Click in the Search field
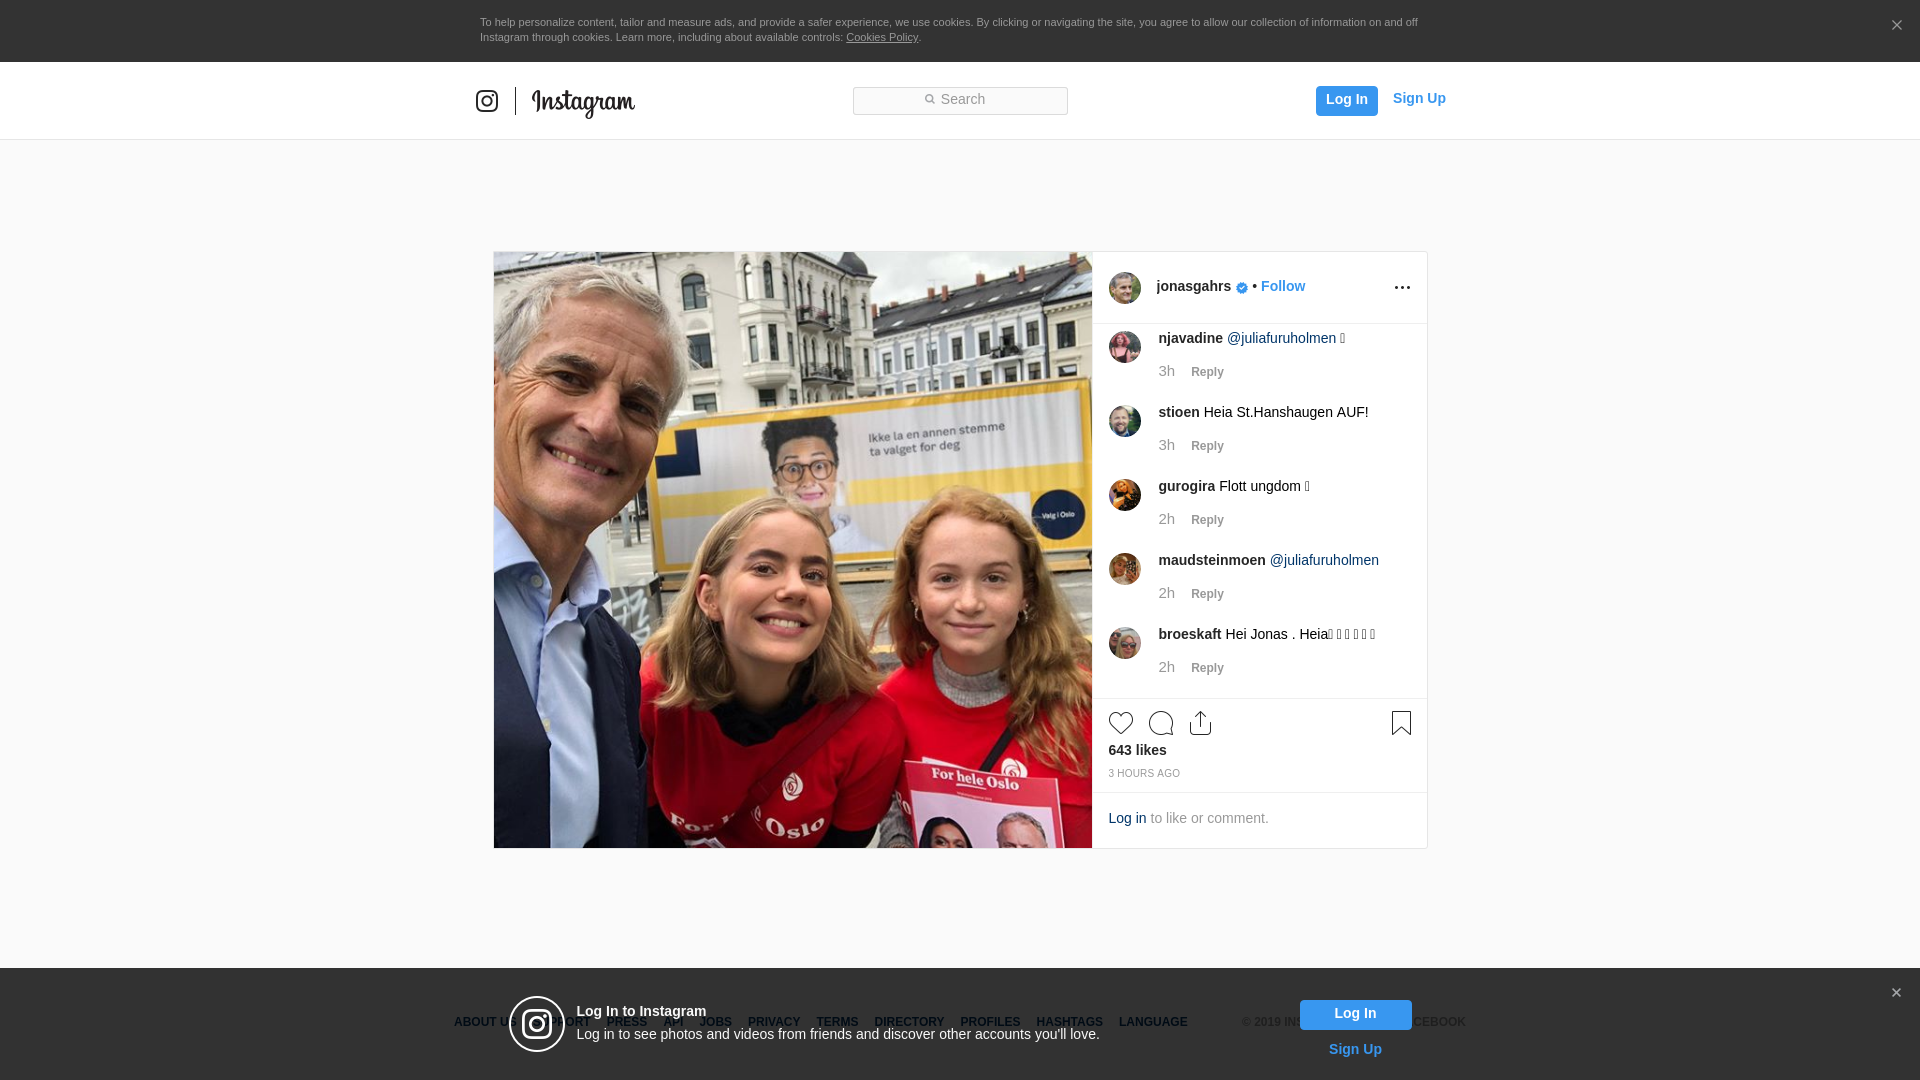This screenshot has width=1920, height=1080. (960, 100)
